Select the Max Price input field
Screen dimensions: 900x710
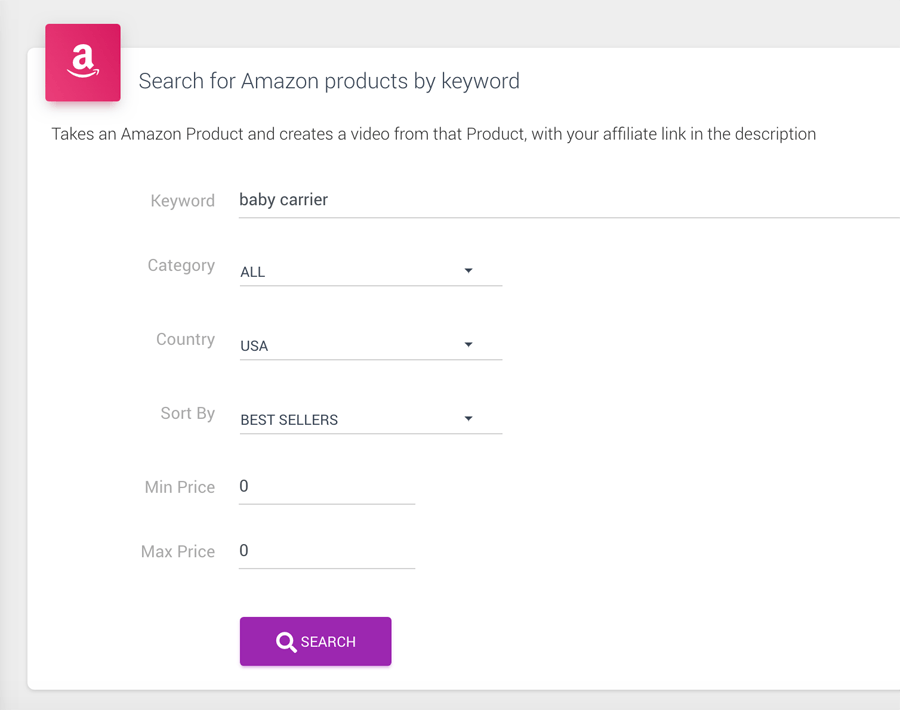point(327,551)
